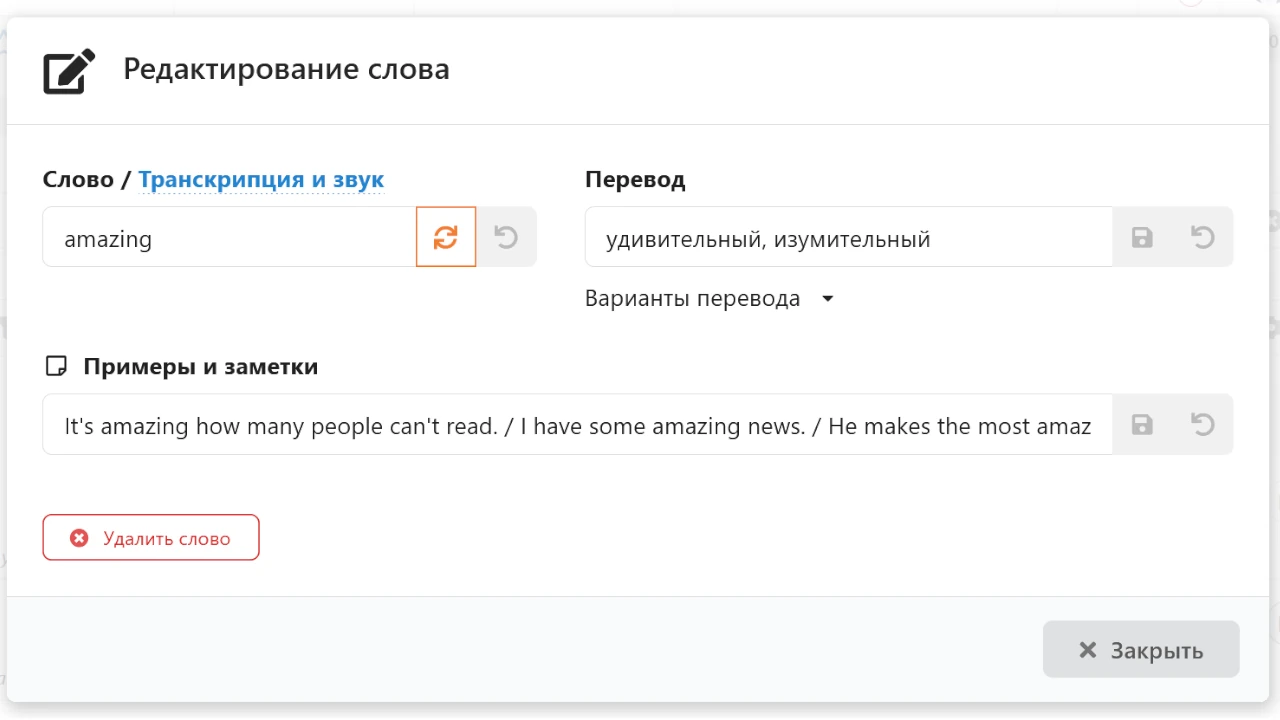This screenshot has width=1280, height=720.
Task: Click in the examples field starting It's amazing
Action: click(577, 424)
